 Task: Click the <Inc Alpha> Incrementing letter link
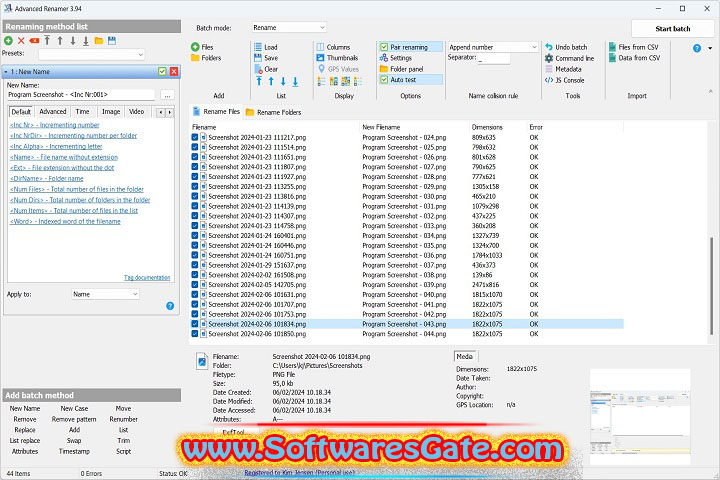pyautogui.click(x=56, y=147)
